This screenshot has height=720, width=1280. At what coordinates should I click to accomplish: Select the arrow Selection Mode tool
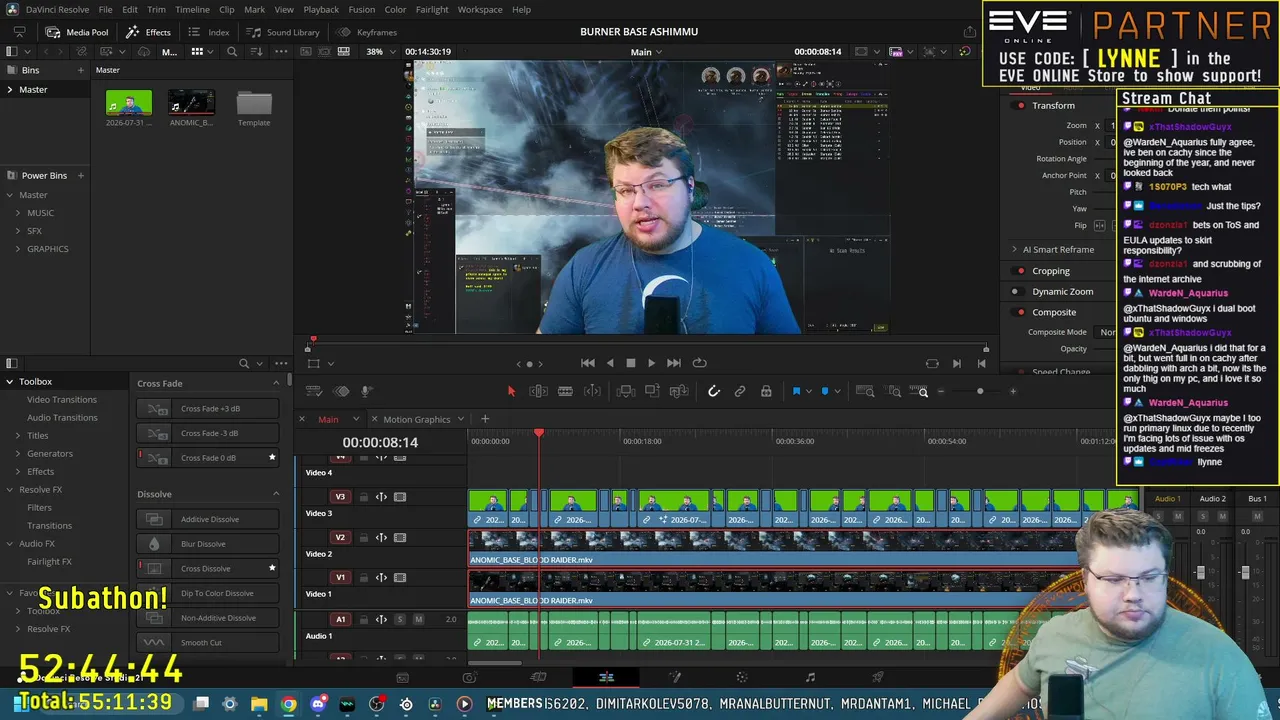click(x=511, y=391)
